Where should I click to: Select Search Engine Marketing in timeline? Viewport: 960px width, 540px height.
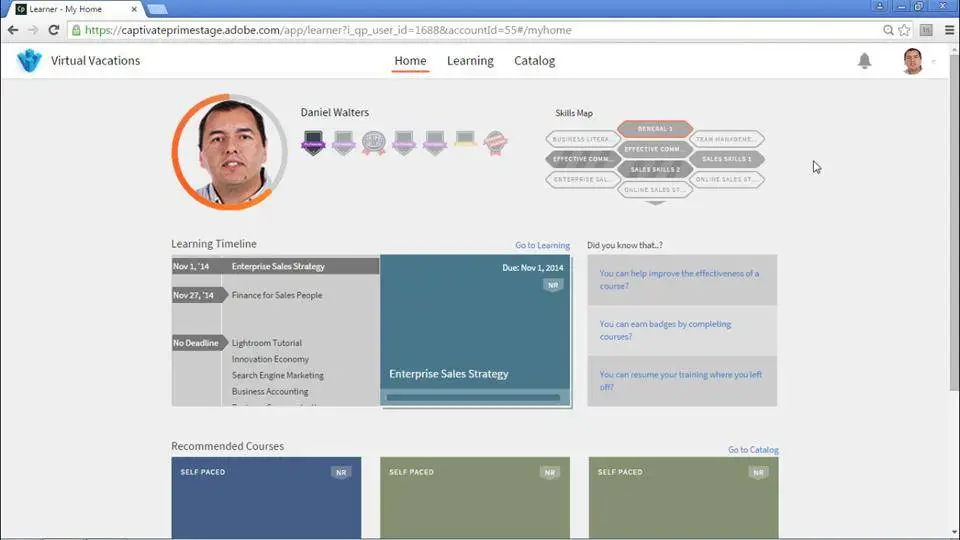point(277,375)
